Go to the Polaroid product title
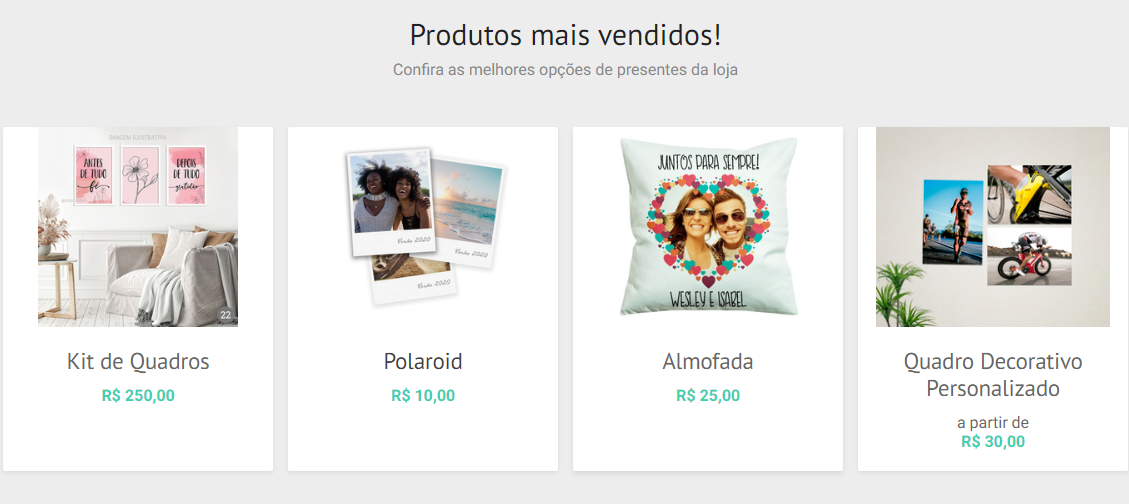Screen dimensions: 1129x504 click(x=423, y=361)
